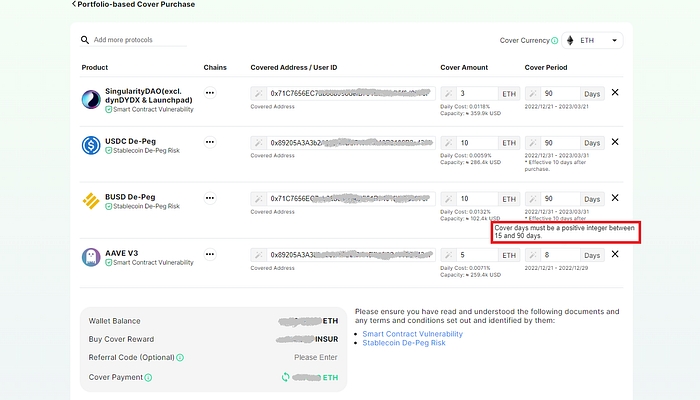
Task: Open chains menu for SingularityDAO row
Action: (210, 92)
